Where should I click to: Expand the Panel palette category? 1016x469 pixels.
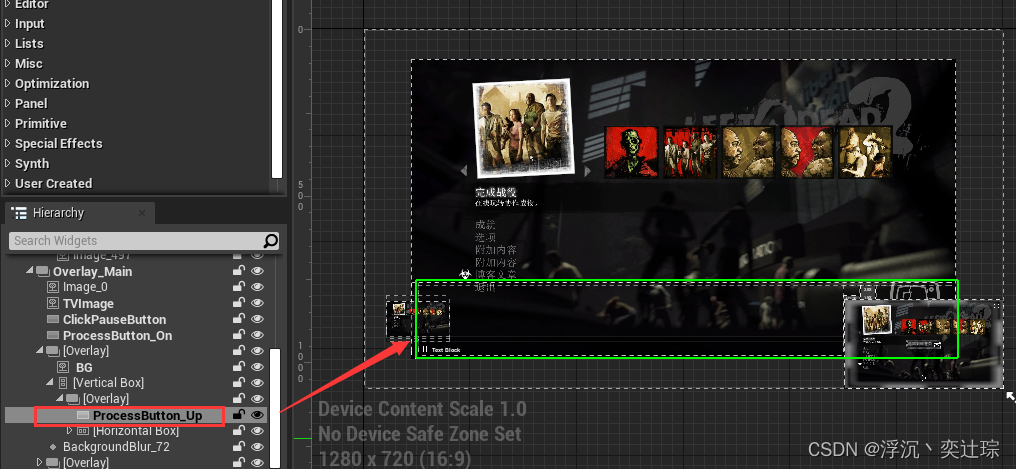8,104
